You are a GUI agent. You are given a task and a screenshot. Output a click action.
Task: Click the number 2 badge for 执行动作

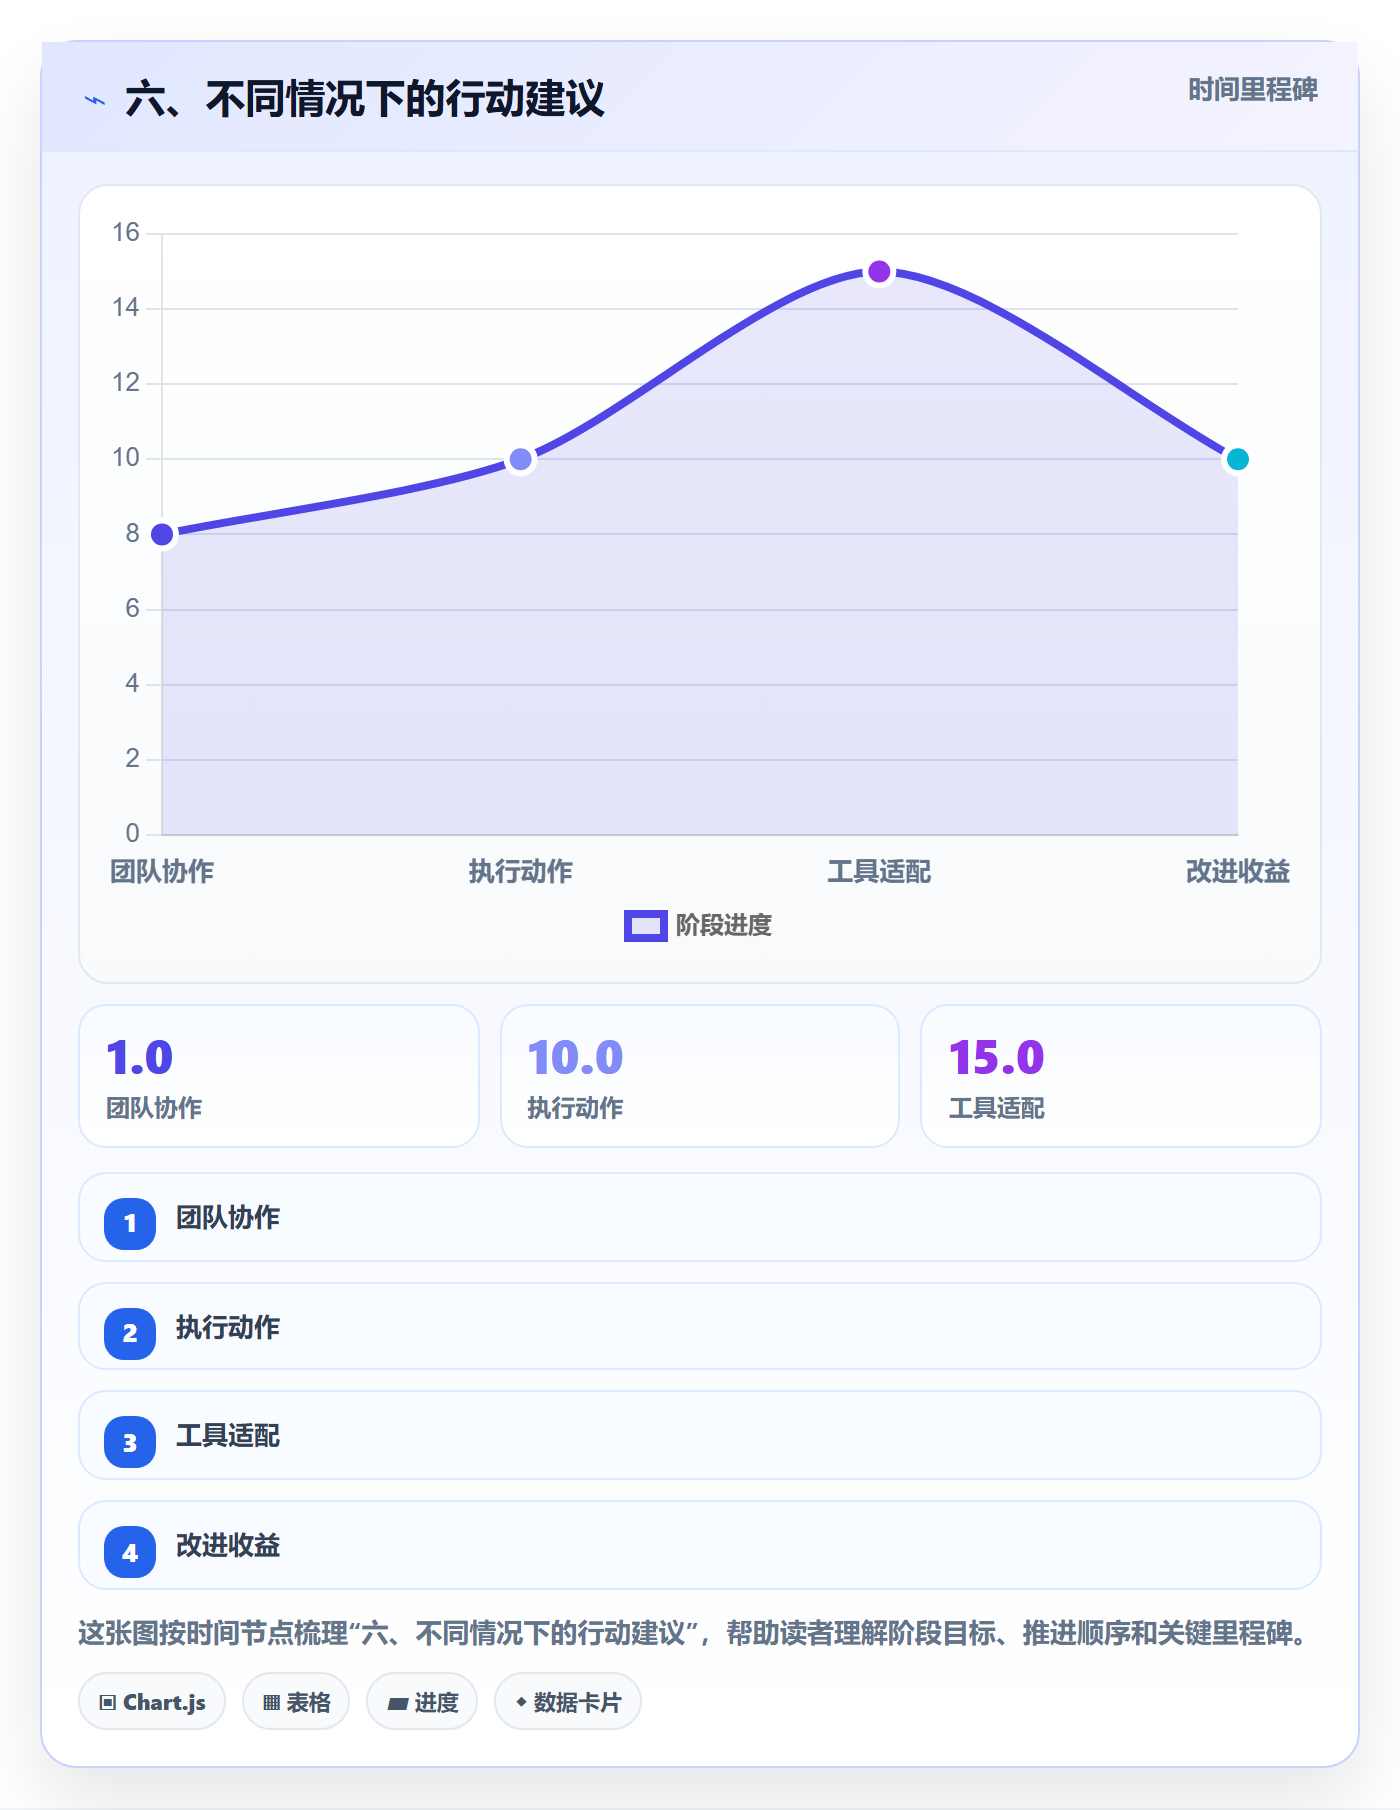[130, 1333]
